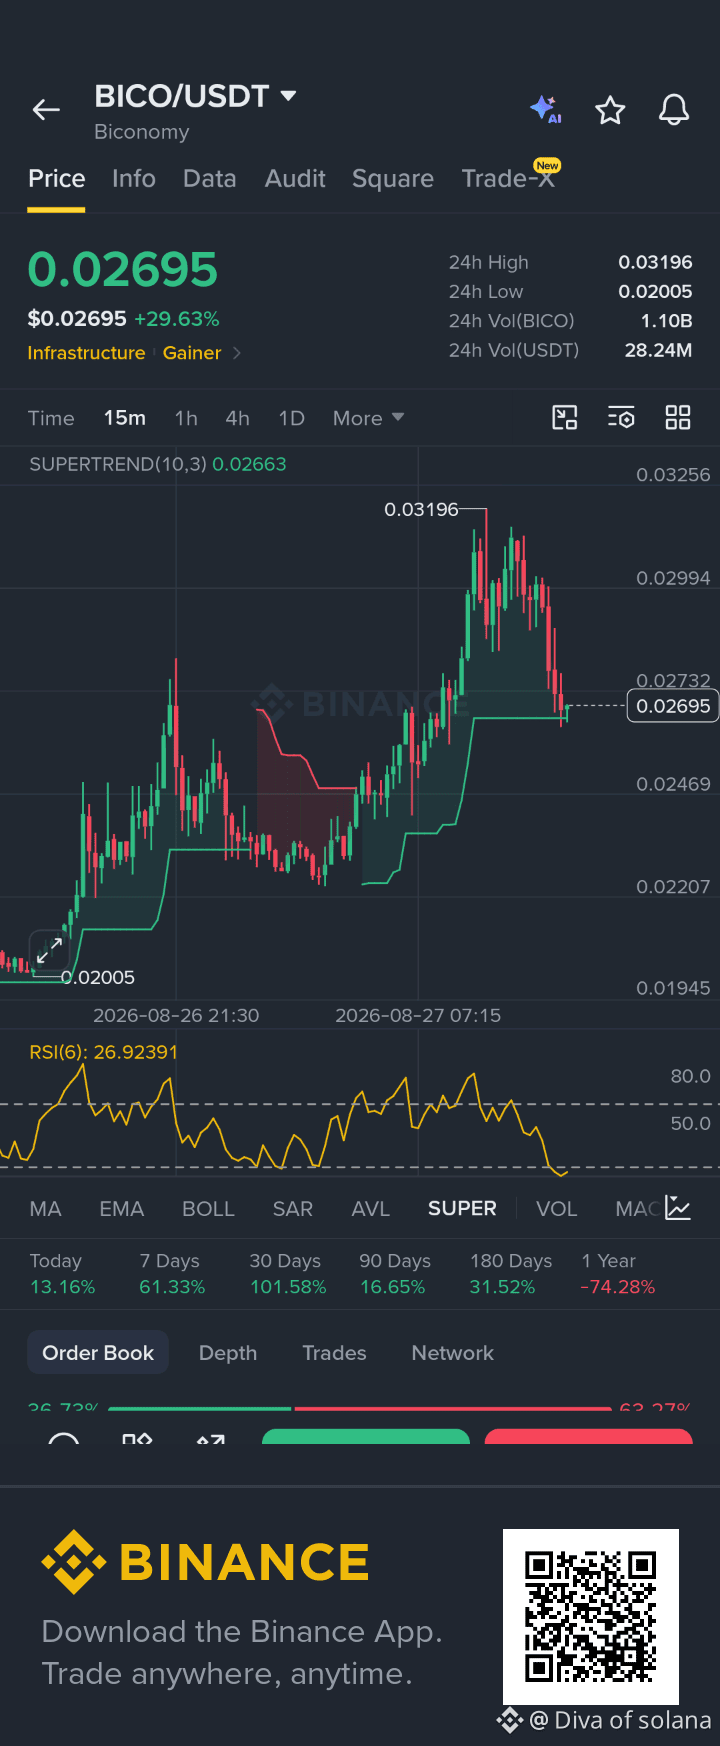Tap the 0.02005 low marker on chart
The image size is (720, 1746).
(98, 977)
